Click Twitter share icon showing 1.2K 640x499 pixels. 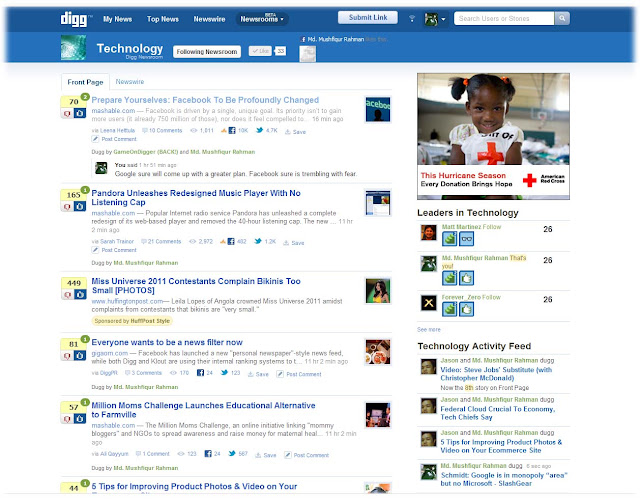coord(258,241)
